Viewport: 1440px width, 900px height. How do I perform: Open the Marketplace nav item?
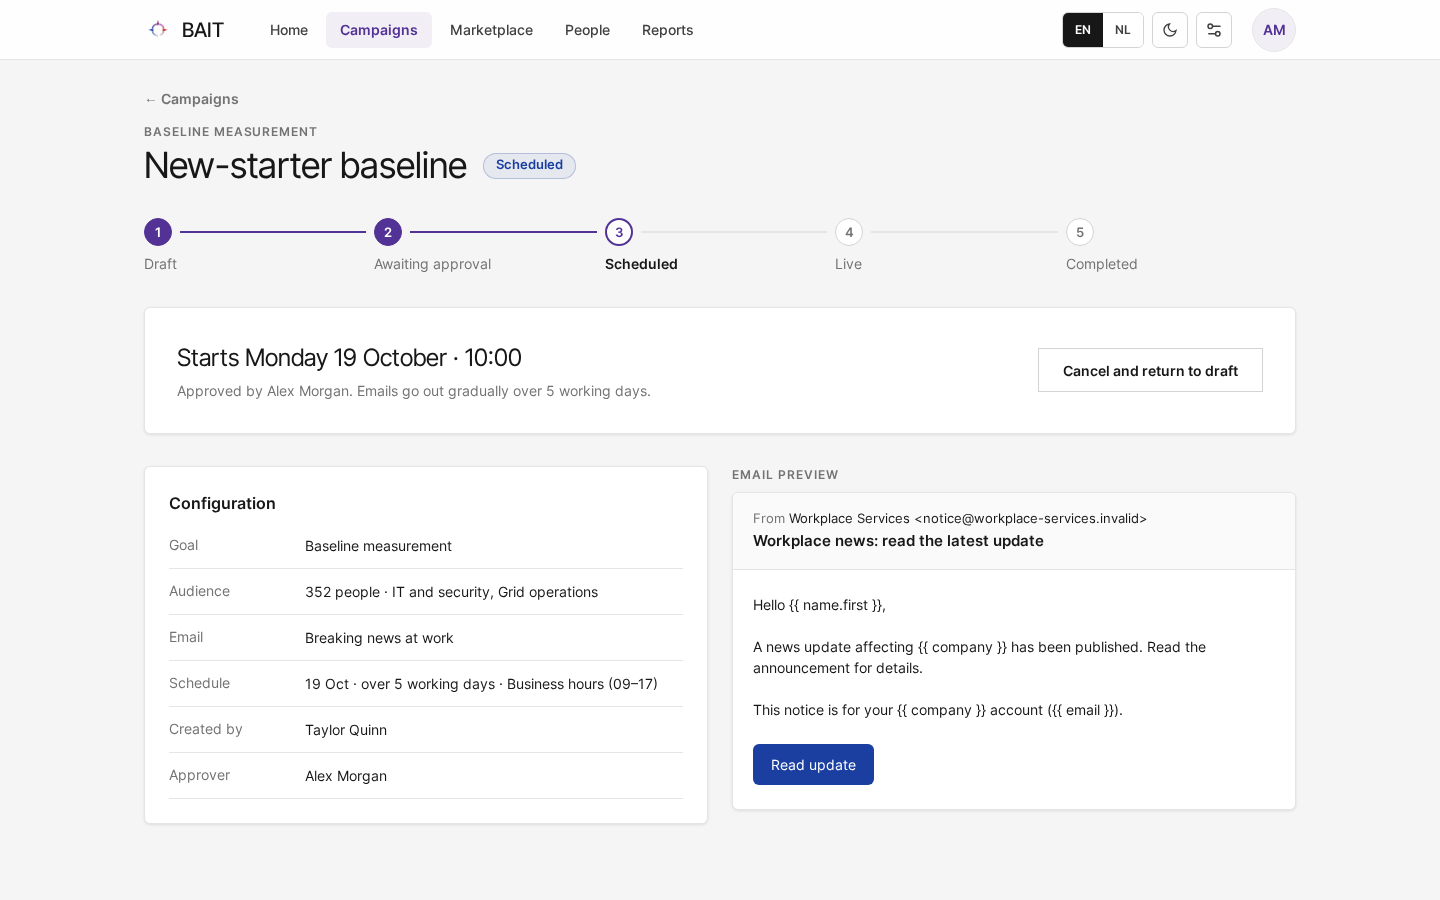pyautogui.click(x=491, y=30)
